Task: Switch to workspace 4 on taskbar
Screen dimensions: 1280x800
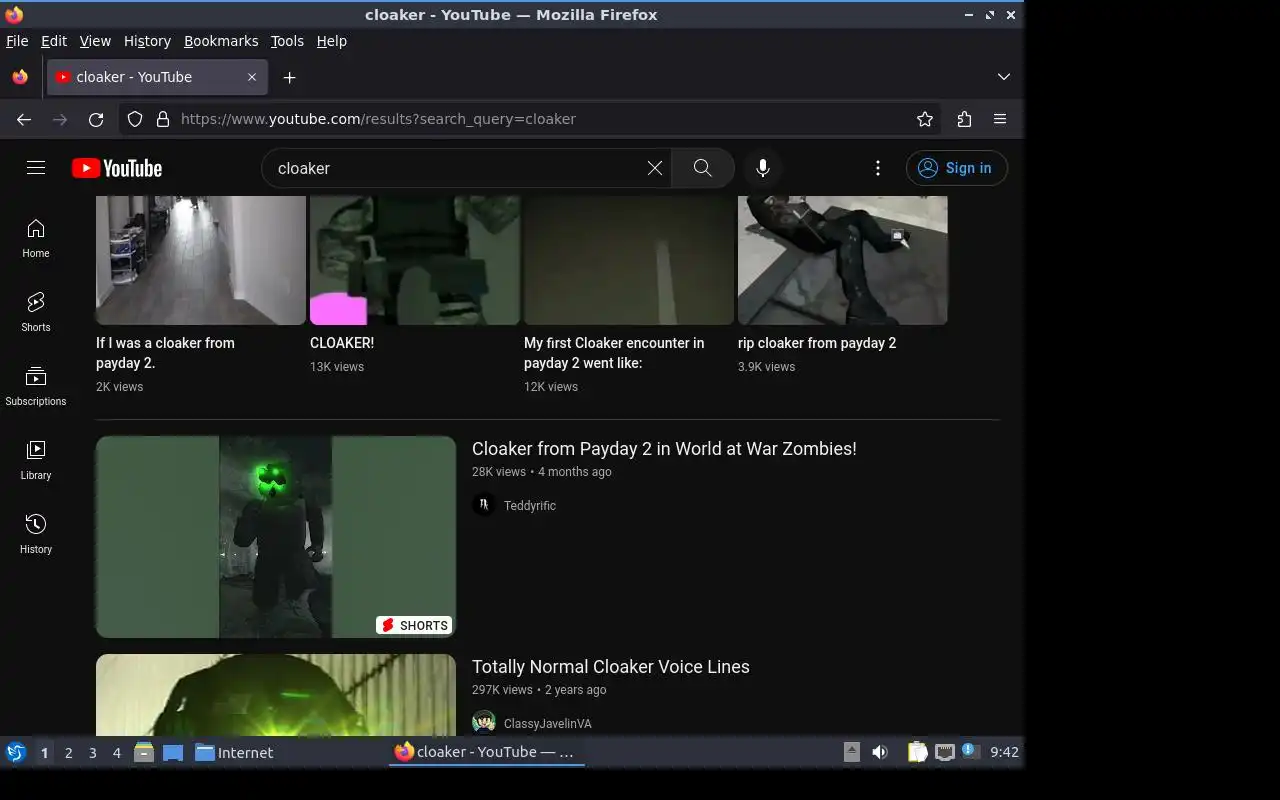Action: click(x=117, y=753)
